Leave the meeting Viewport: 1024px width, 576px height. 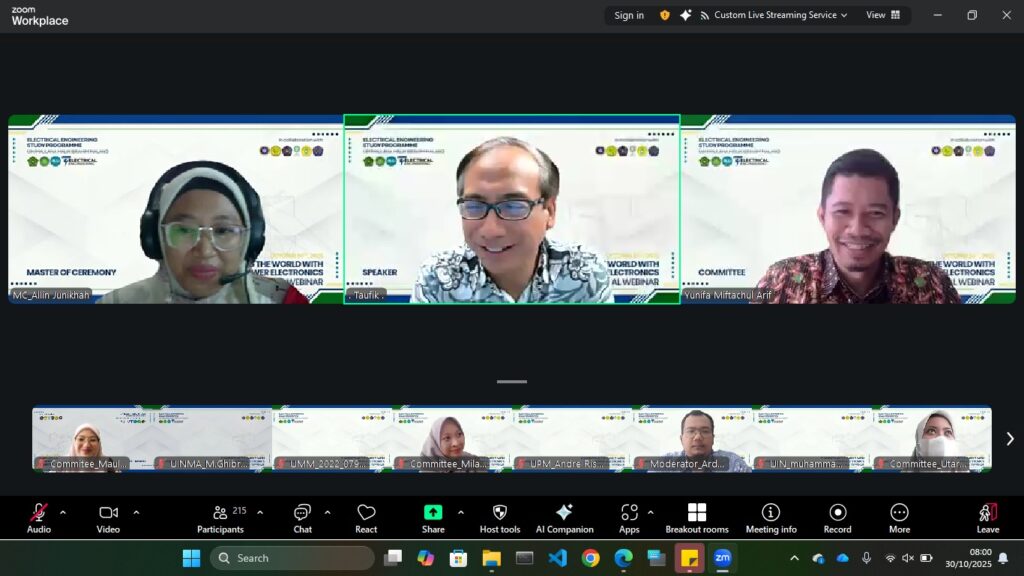987,517
